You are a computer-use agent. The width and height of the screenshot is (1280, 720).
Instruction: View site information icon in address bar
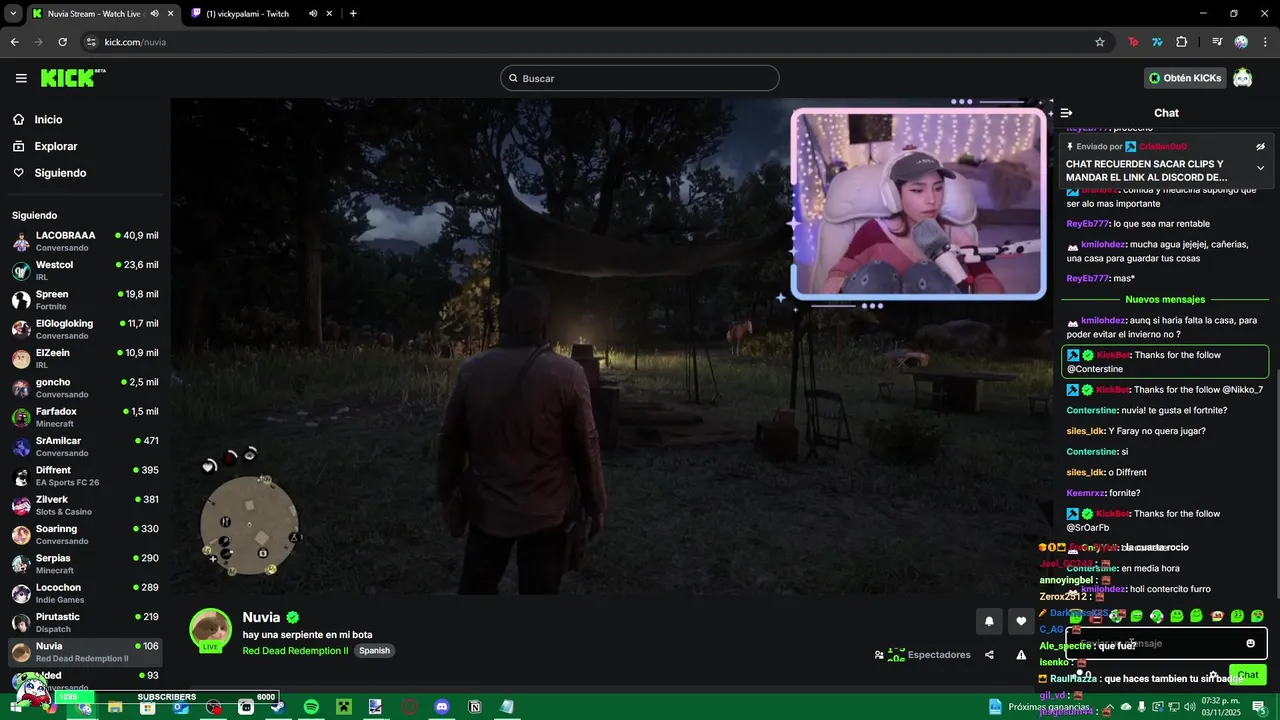[x=91, y=42]
